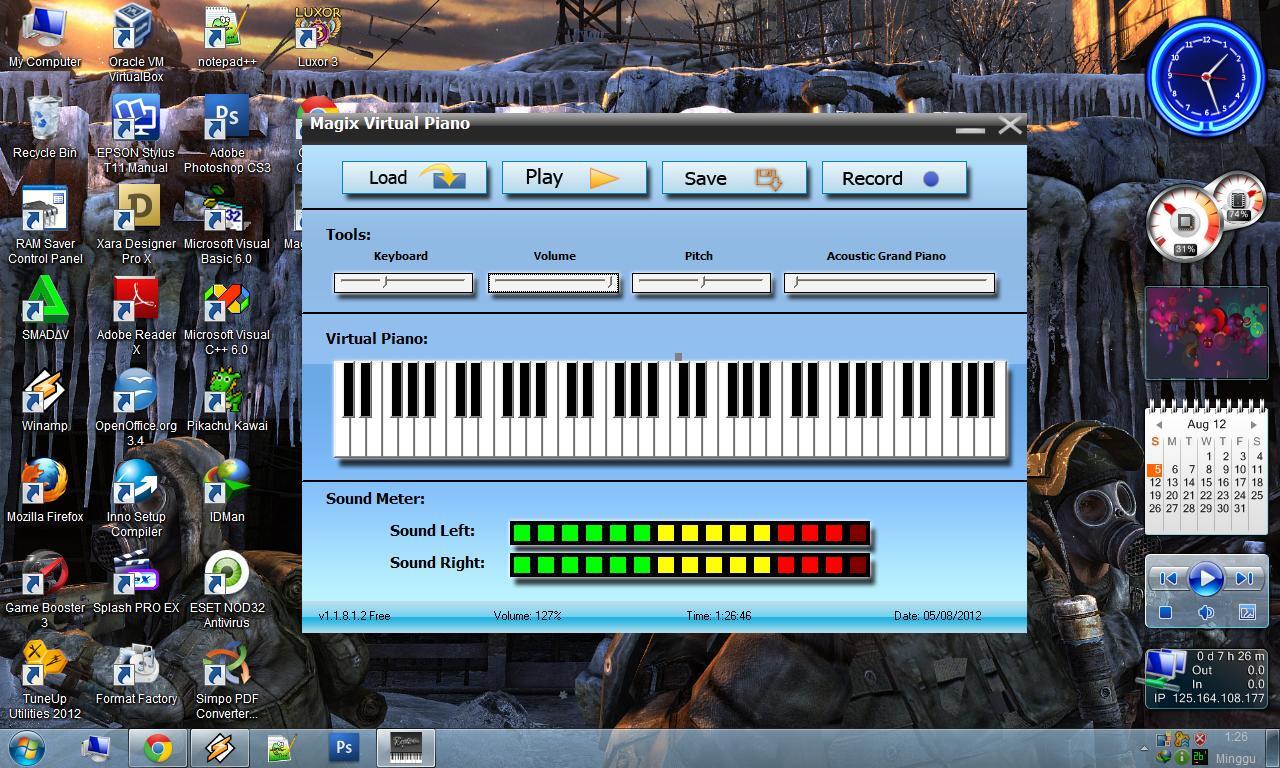This screenshot has width=1280, height=768.
Task: Click the "Volume: 127%" status text
Action: 527,616
